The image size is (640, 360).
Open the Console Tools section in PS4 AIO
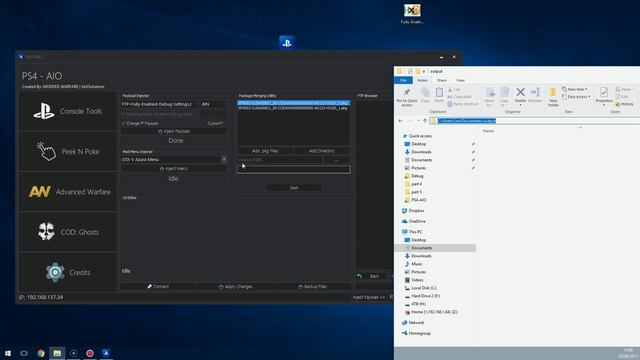(68, 111)
